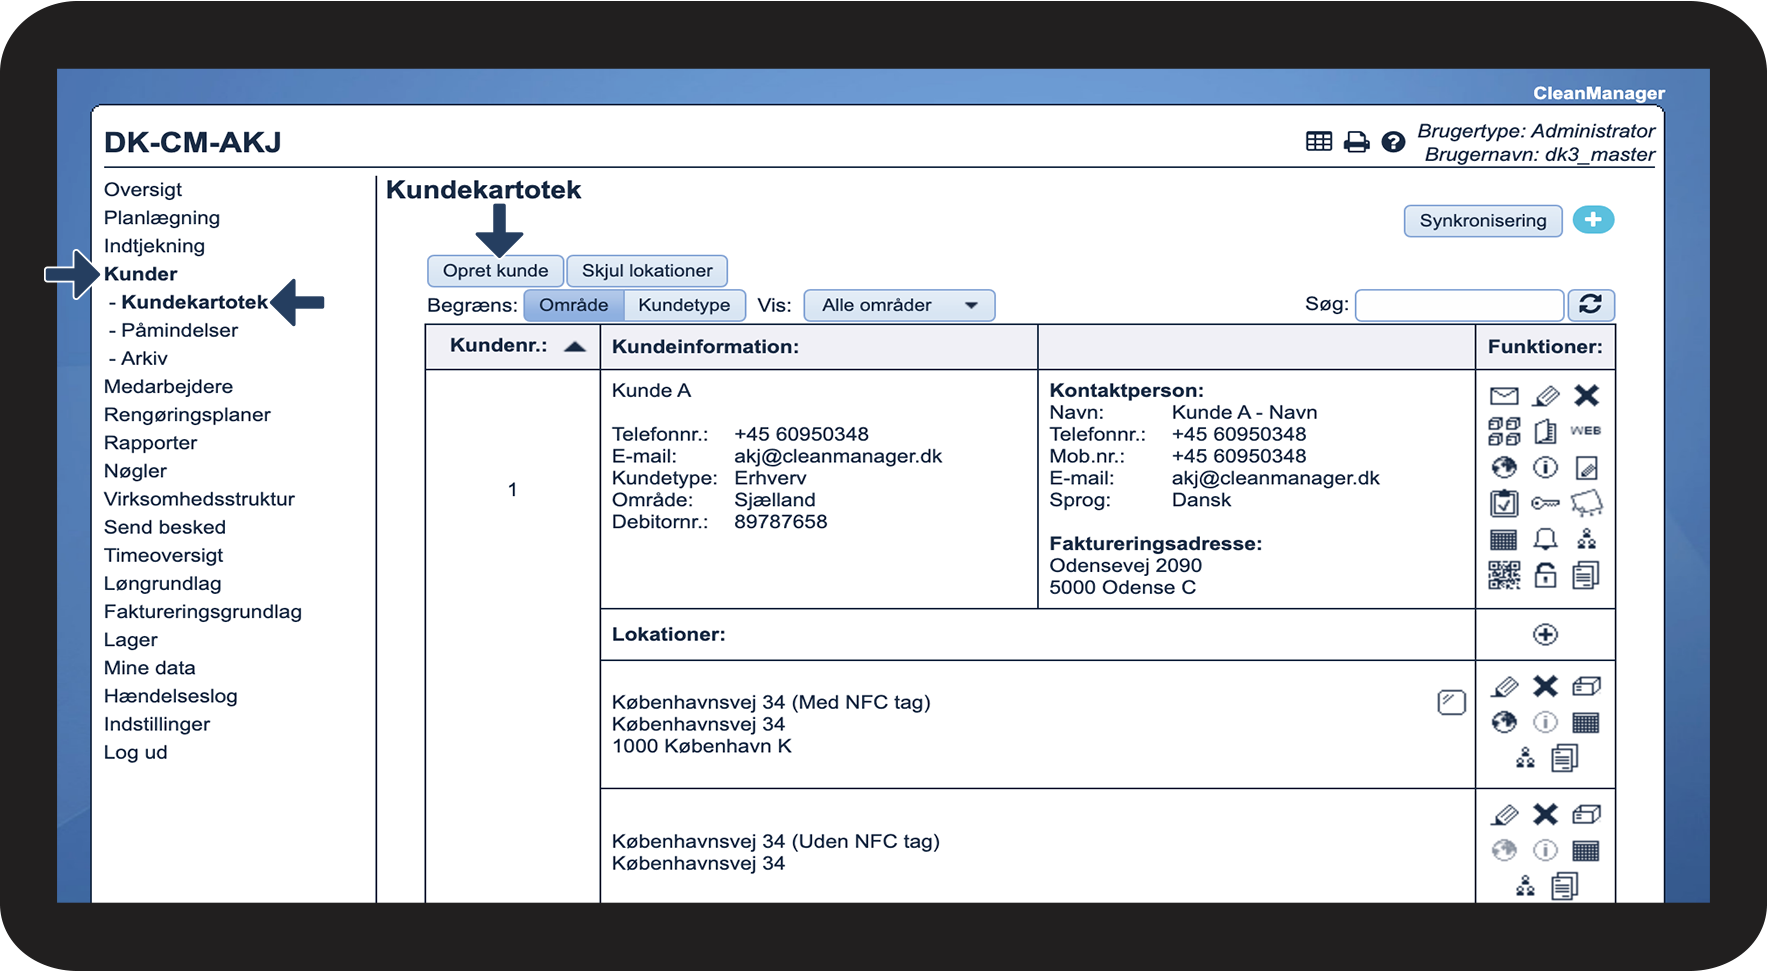Select the Område filter toggle

click(x=573, y=305)
